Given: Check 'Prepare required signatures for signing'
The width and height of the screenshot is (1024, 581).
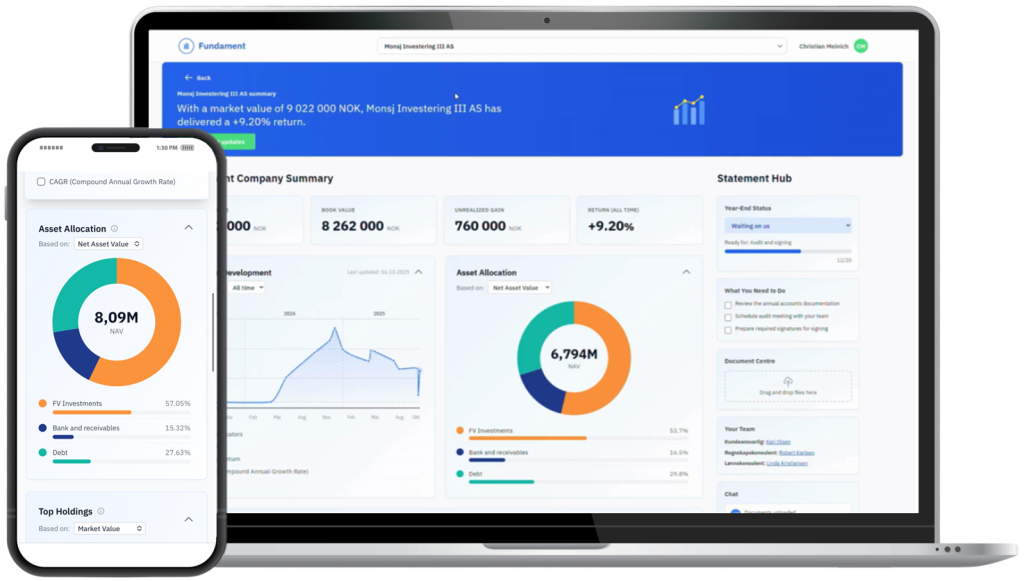Looking at the screenshot, I should point(728,329).
